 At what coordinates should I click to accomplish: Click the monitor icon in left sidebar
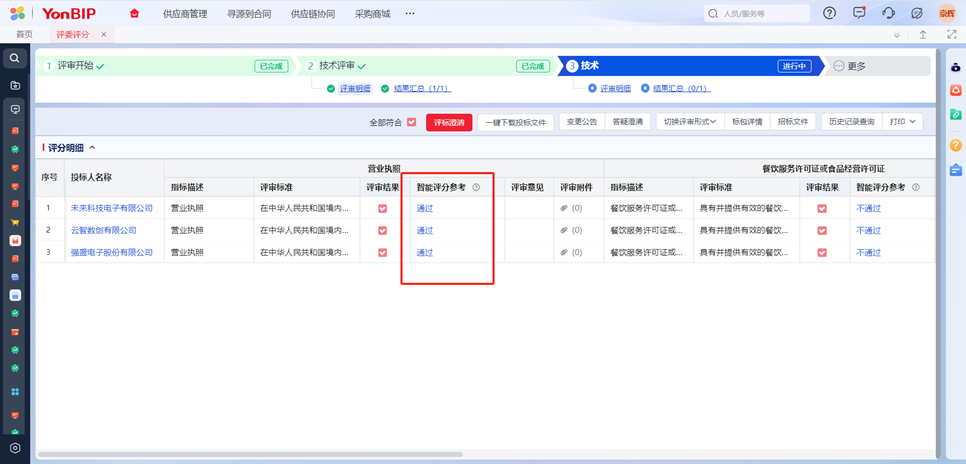[x=15, y=109]
